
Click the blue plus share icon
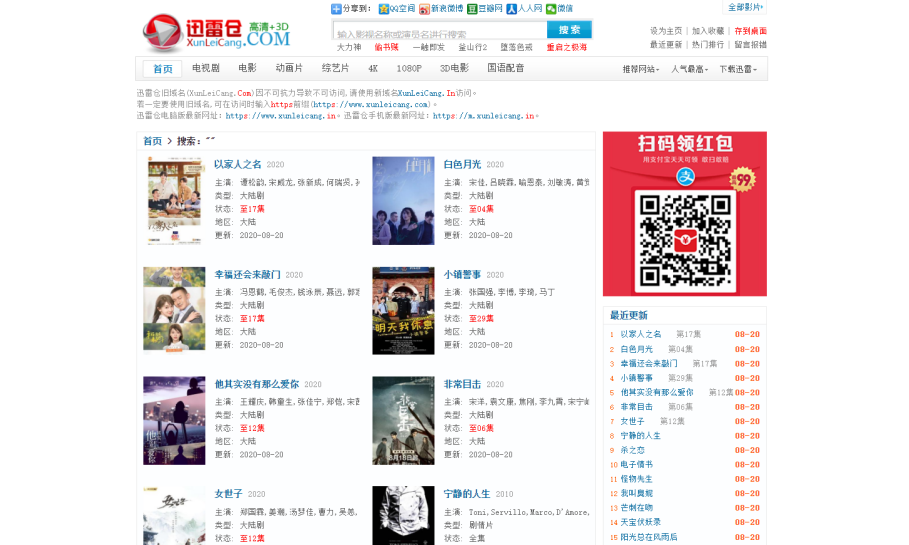point(336,9)
